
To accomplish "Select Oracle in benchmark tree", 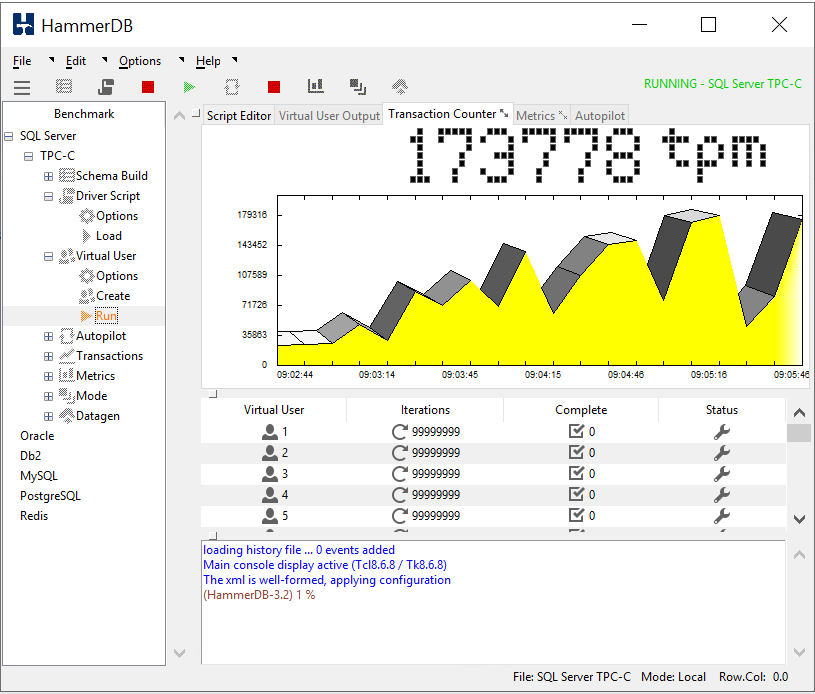I will click(x=37, y=436).
